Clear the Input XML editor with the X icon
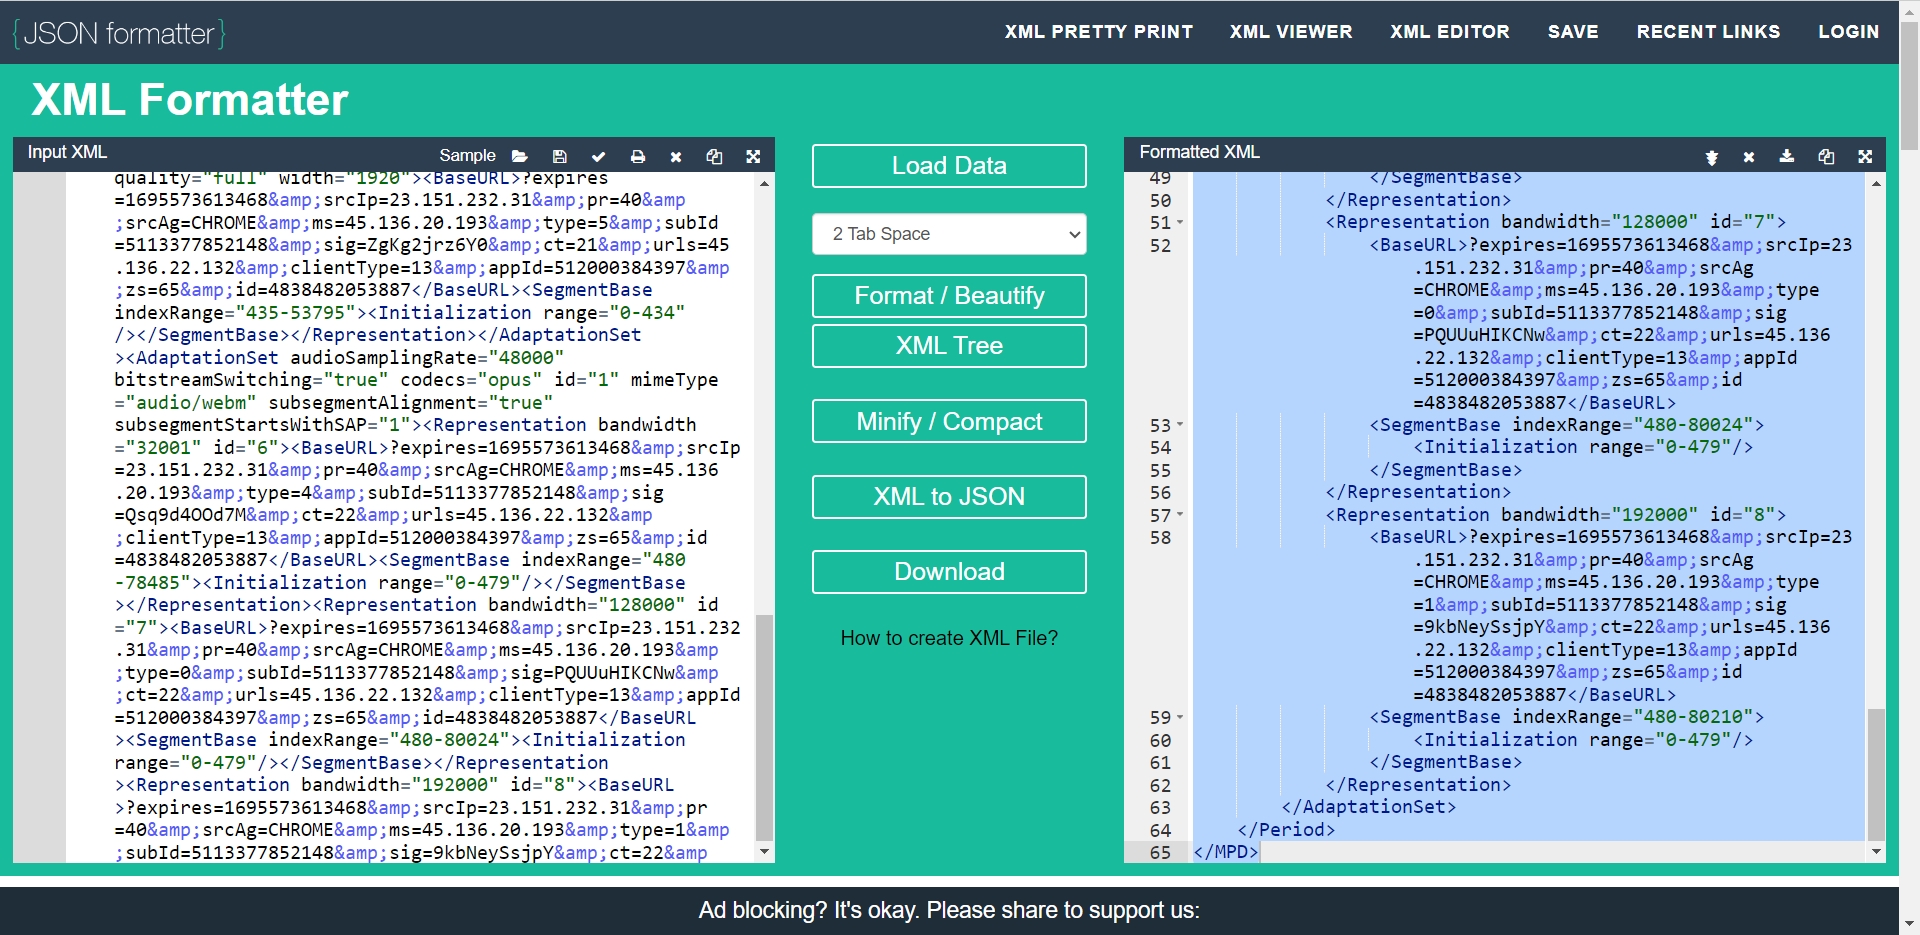 [676, 156]
